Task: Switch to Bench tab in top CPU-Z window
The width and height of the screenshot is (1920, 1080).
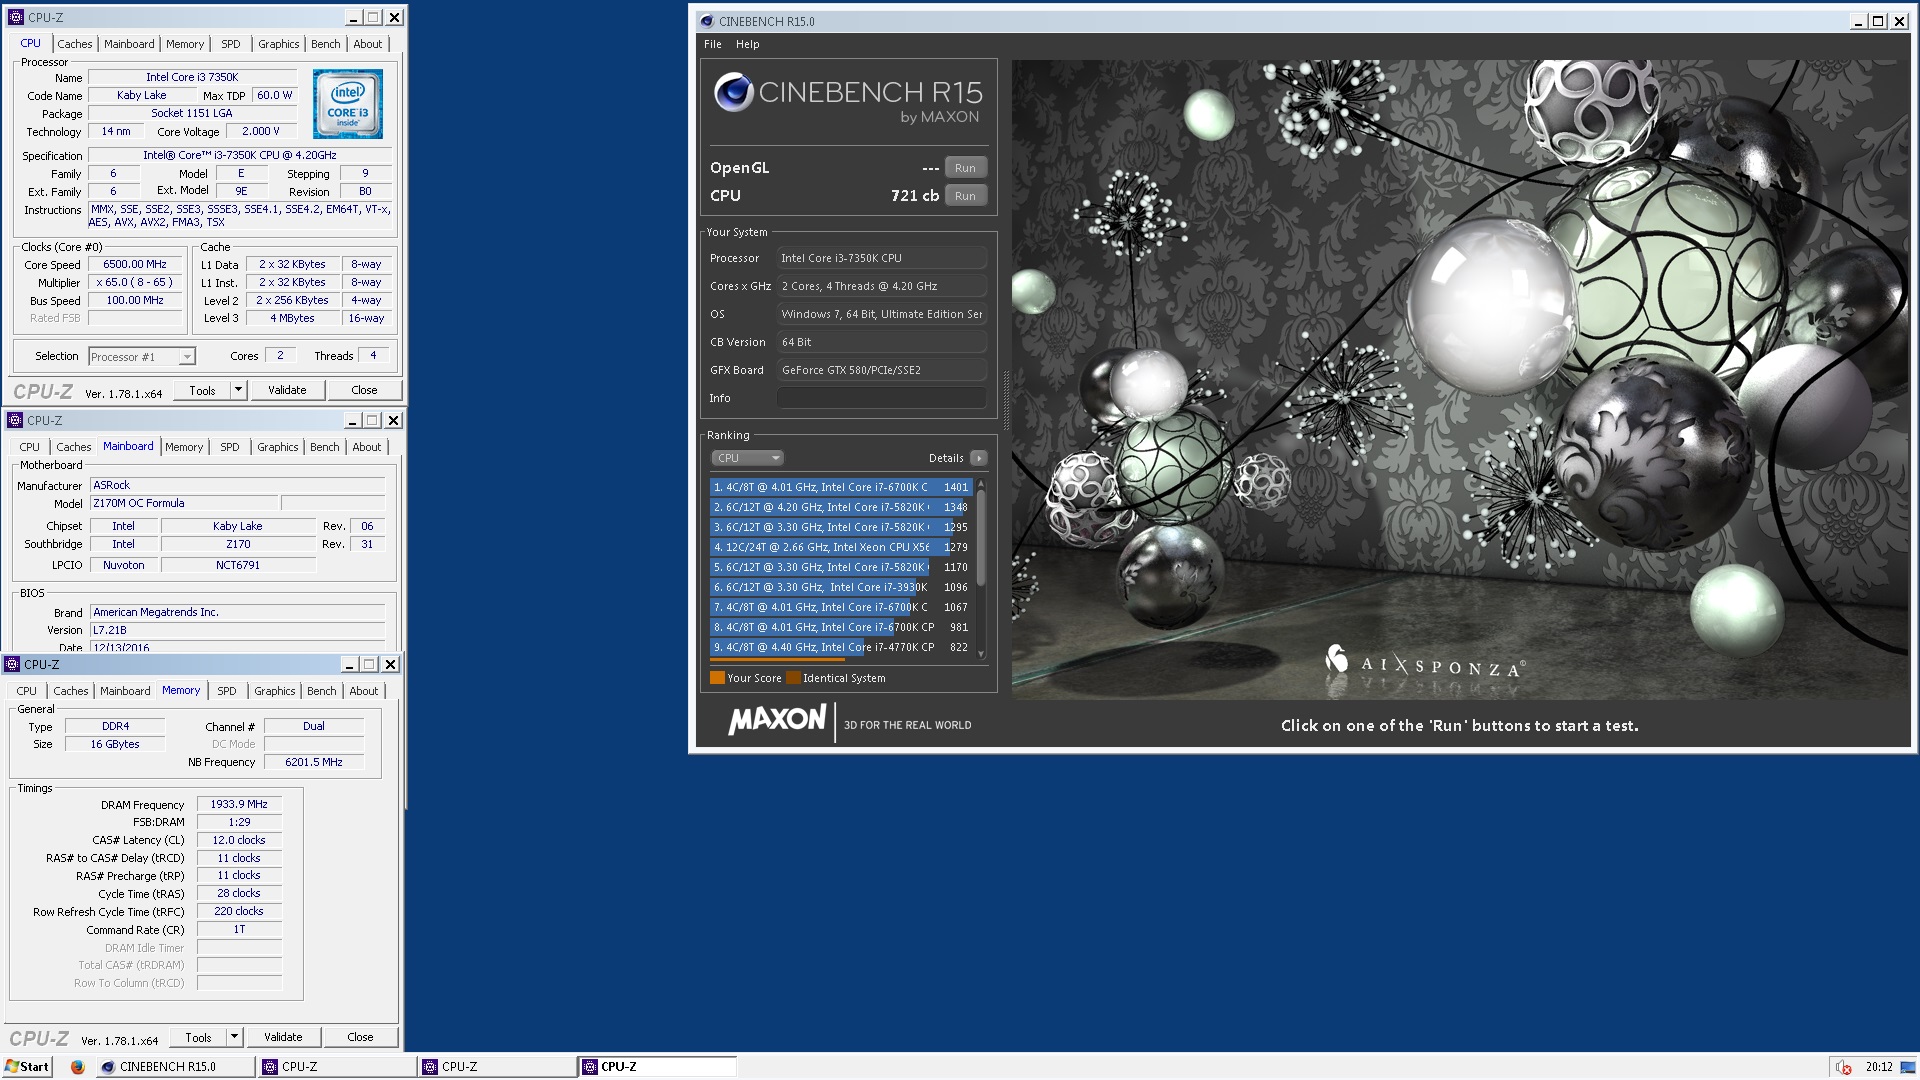Action: coord(326,44)
